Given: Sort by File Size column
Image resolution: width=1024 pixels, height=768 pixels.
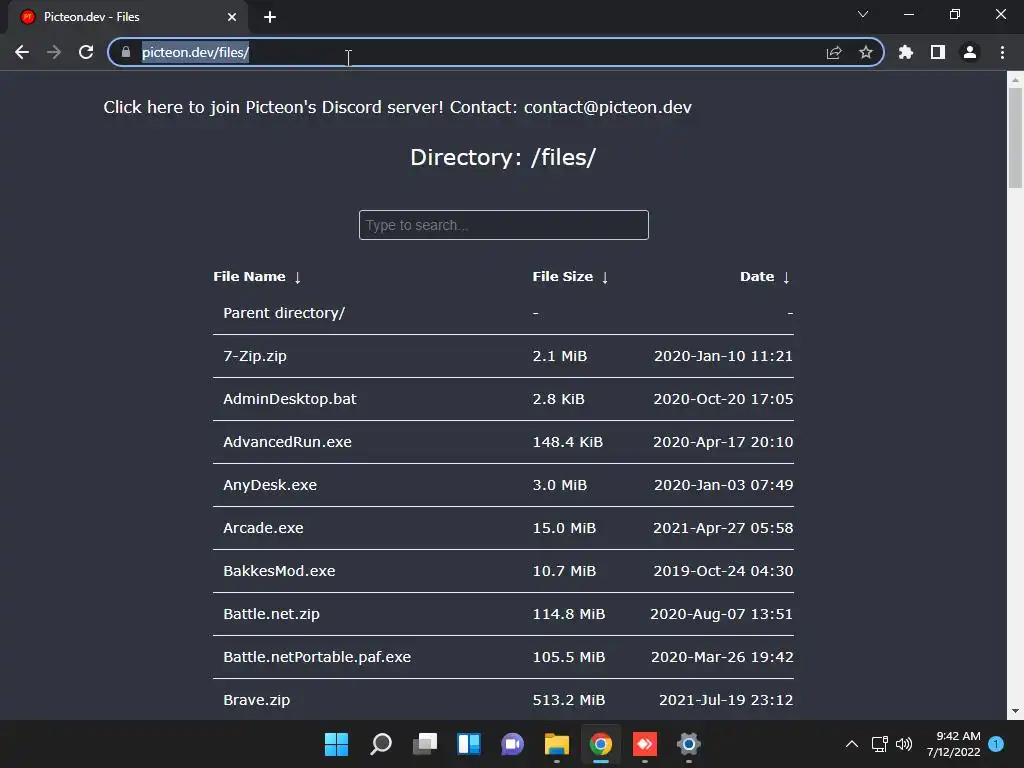Looking at the screenshot, I should [562, 277].
